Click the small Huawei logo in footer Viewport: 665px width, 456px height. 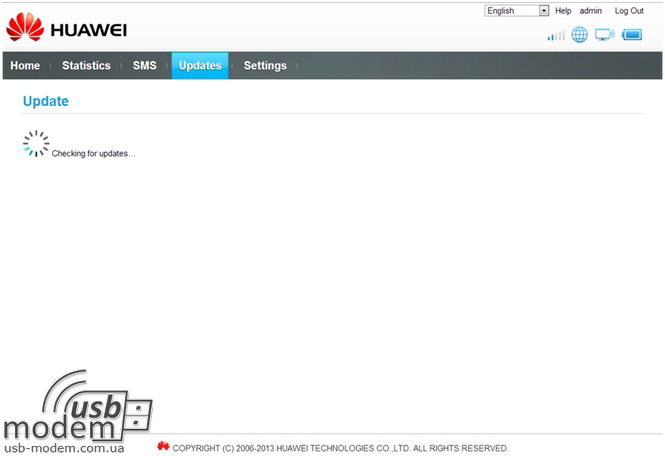[163, 446]
